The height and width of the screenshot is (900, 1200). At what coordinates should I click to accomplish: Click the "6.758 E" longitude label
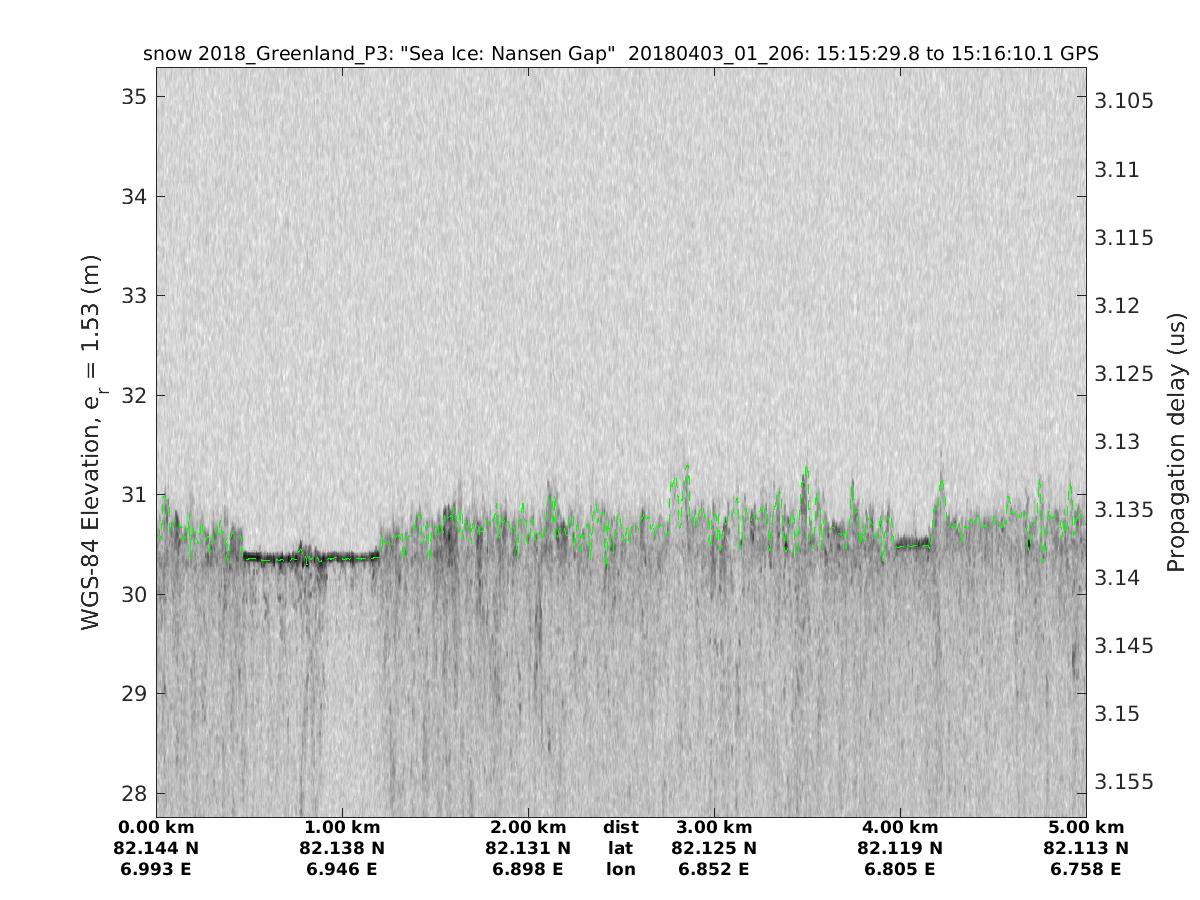point(1085,869)
